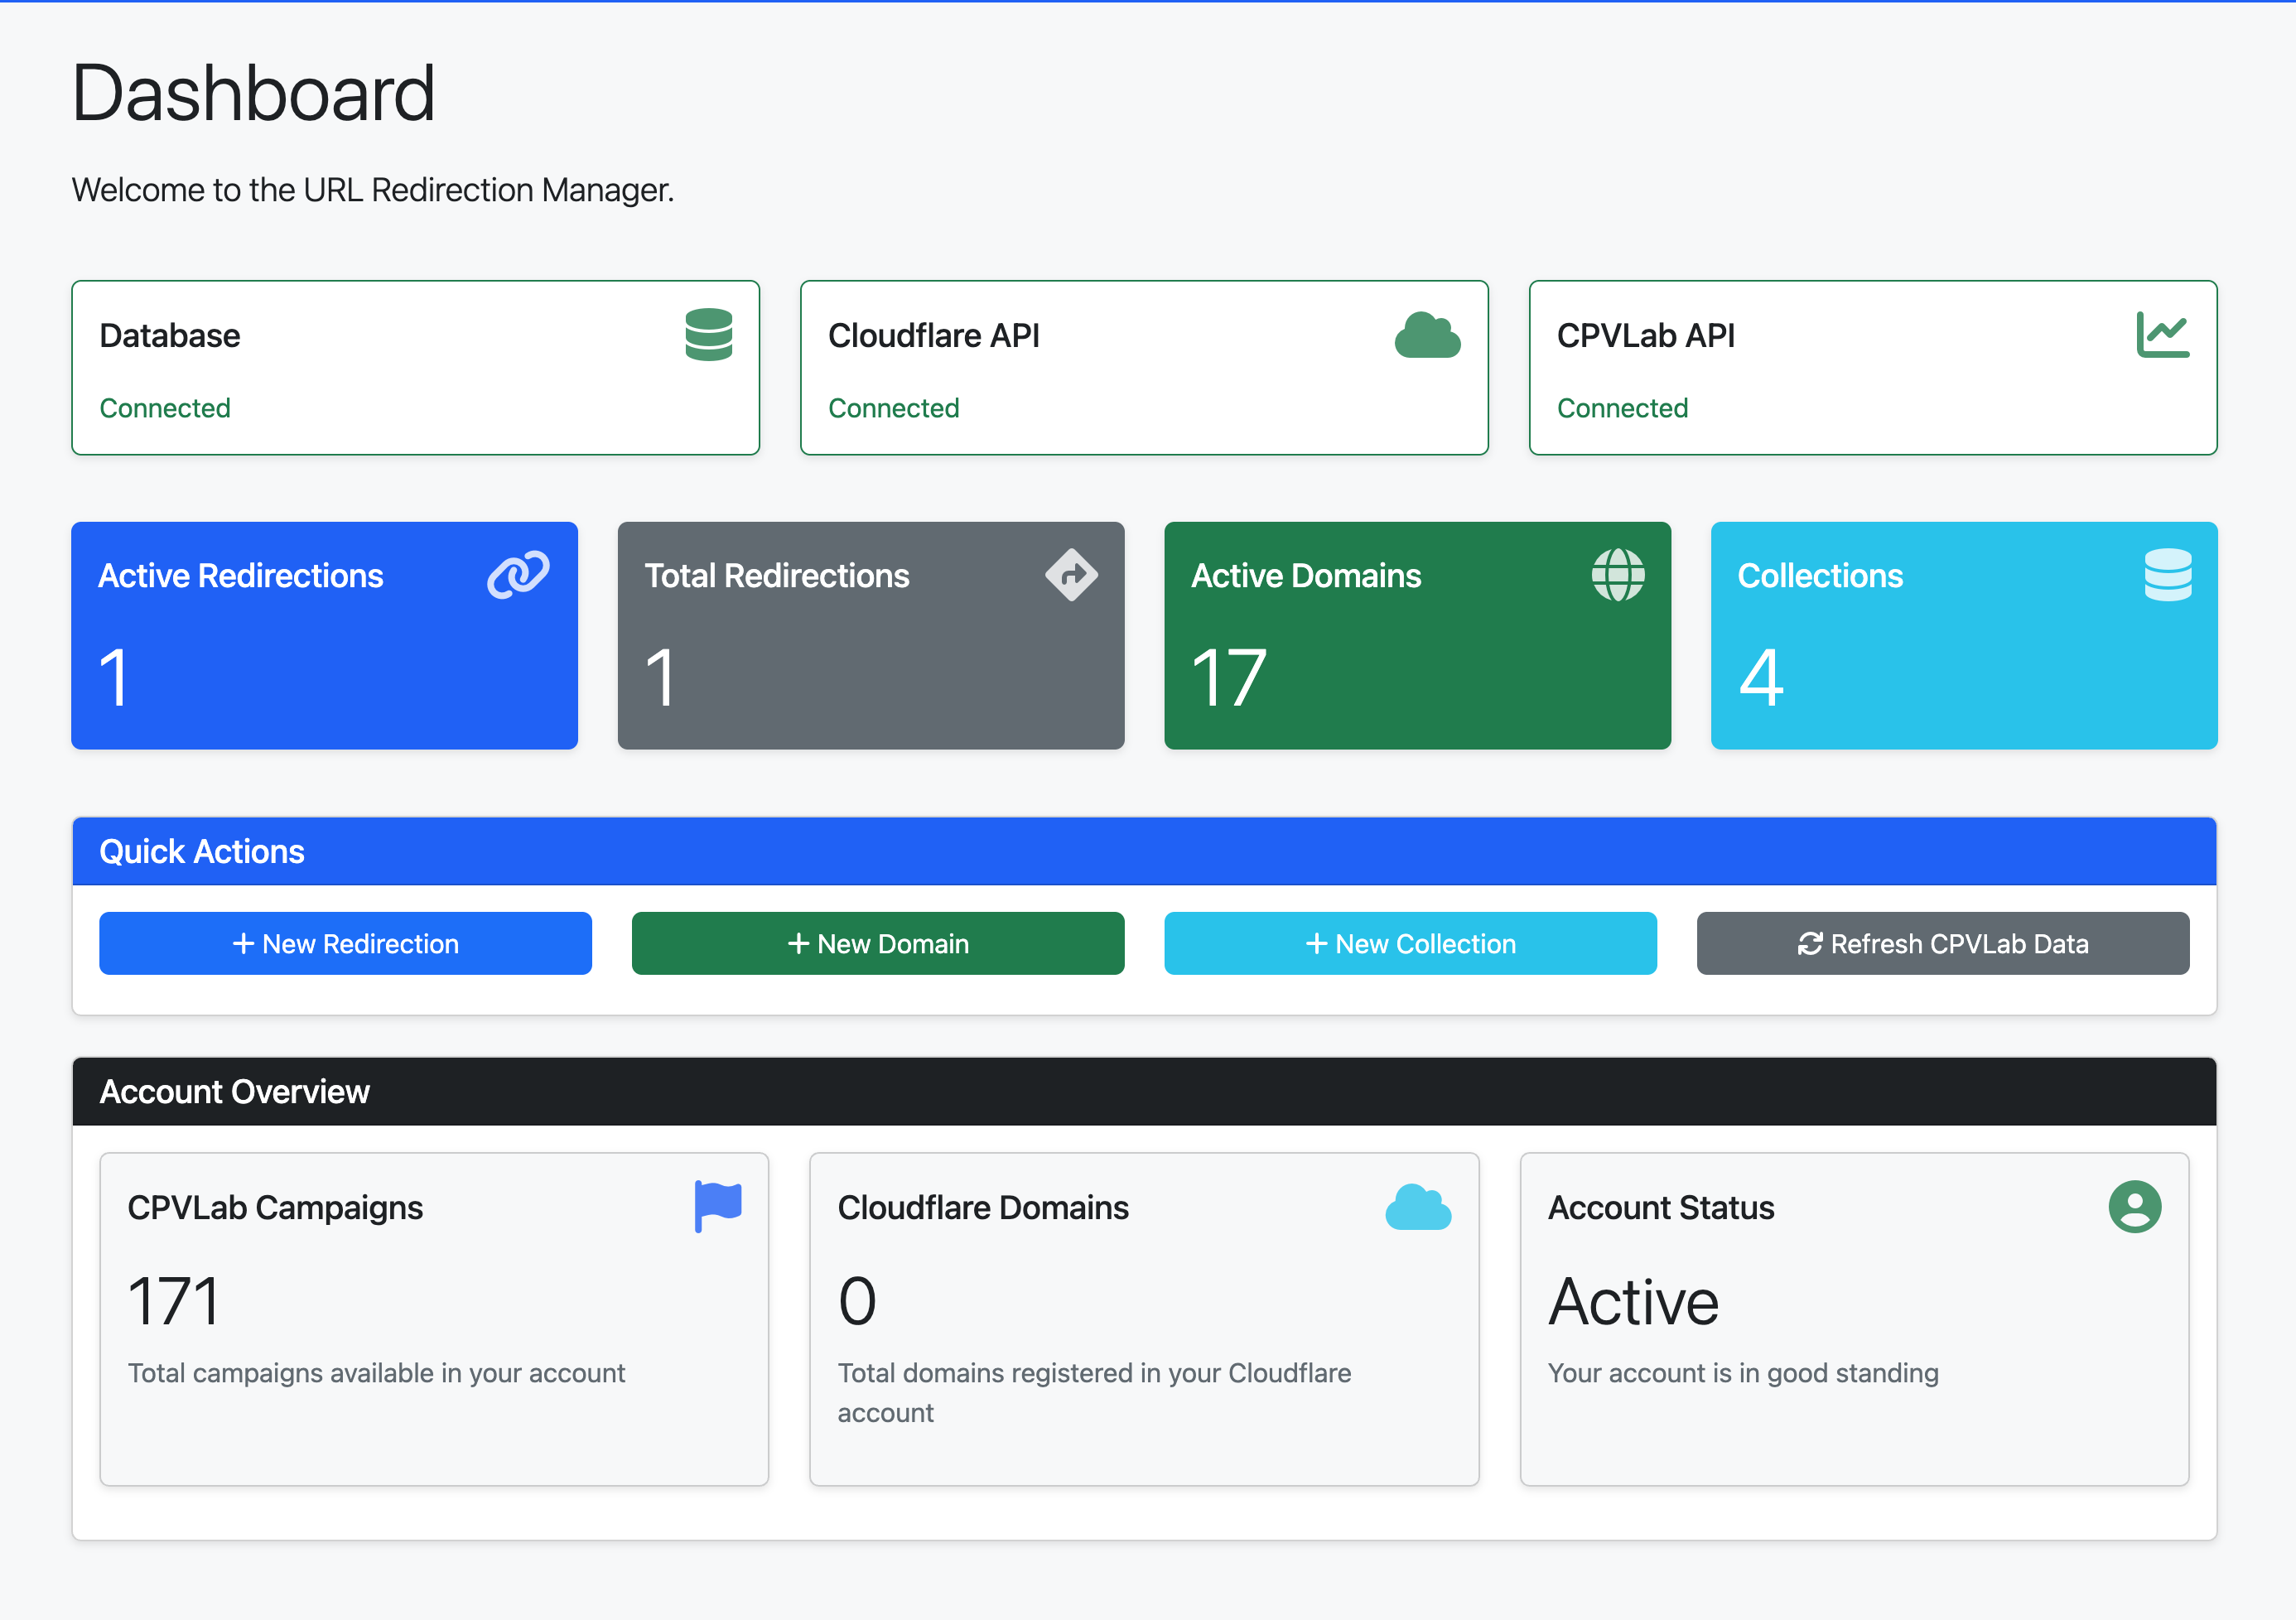Screen dimensions: 2296x1620
Task: Click the CPVLab Campaigns flag icon
Action: [718, 1206]
